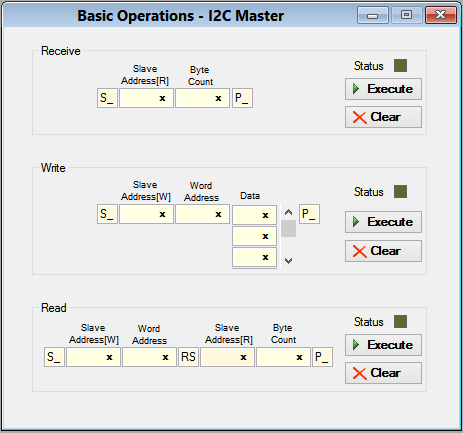The height and width of the screenshot is (433, 463).
Task: Click the P_ stop box in Write
Action: (x=309, y=214)
